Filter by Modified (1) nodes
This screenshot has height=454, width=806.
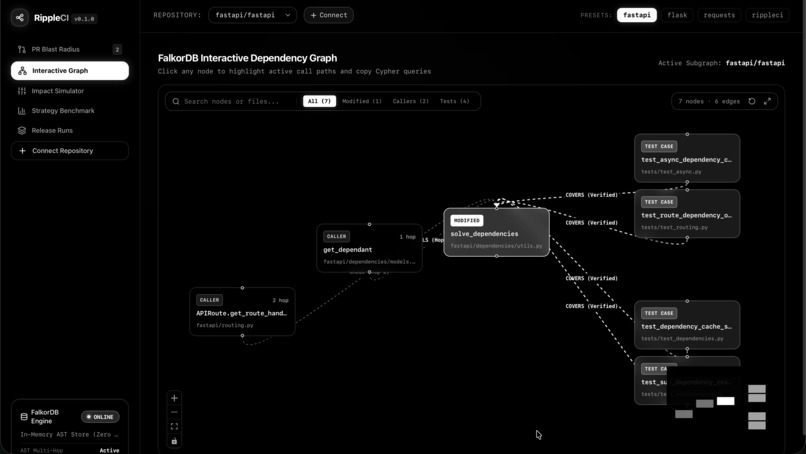(362, 101)
